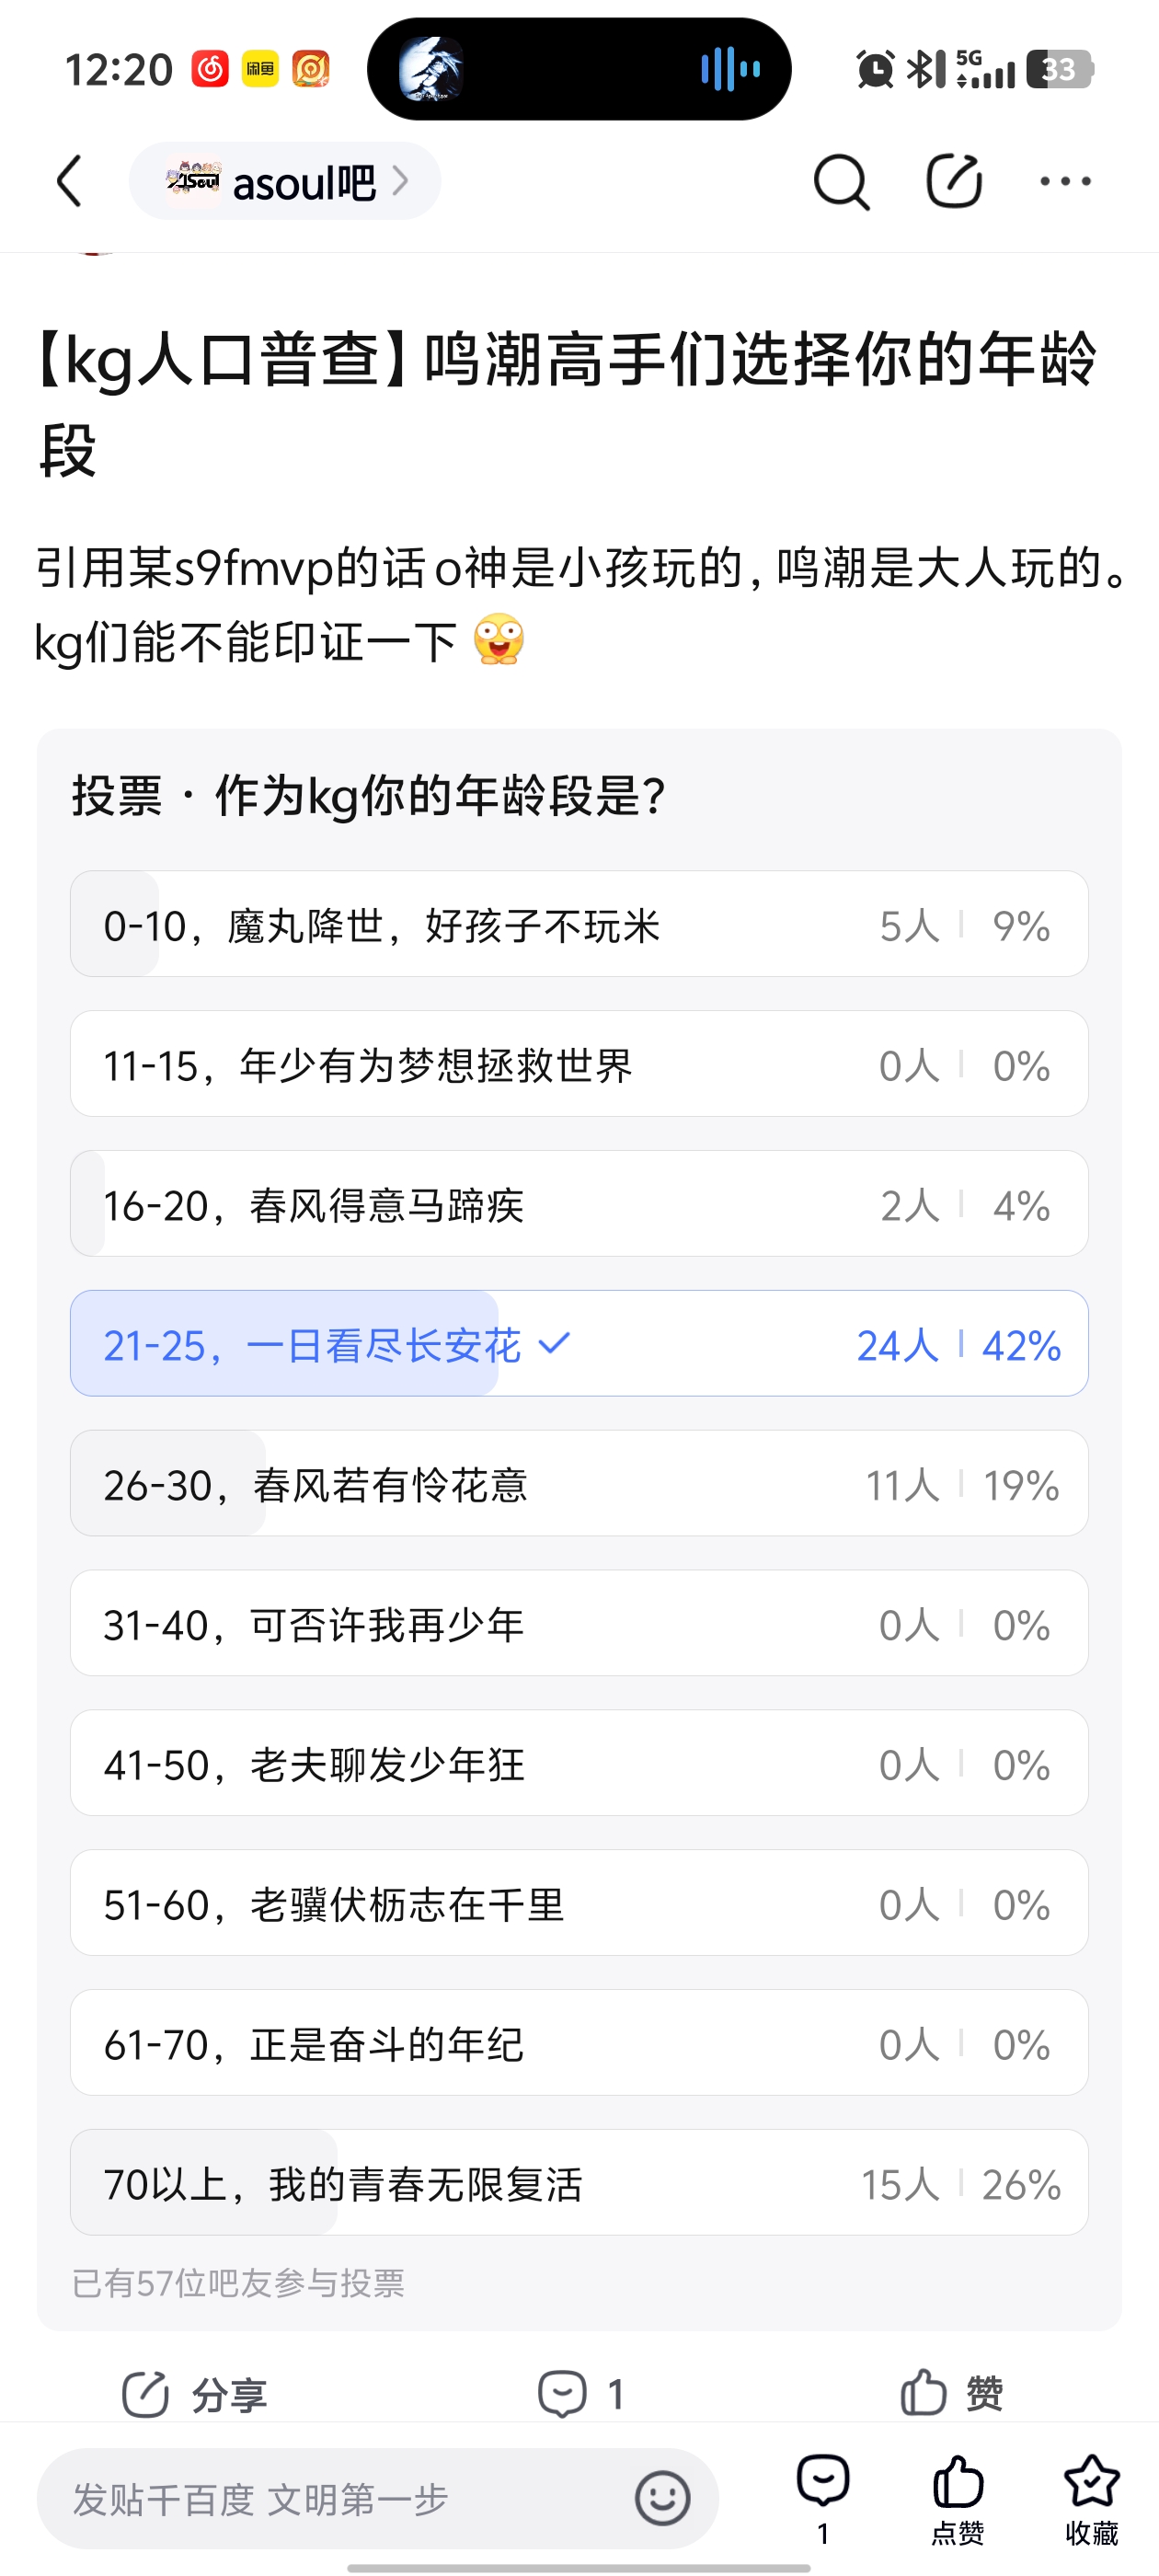
Task: Open the search magnifier icon
Action: 840,182
